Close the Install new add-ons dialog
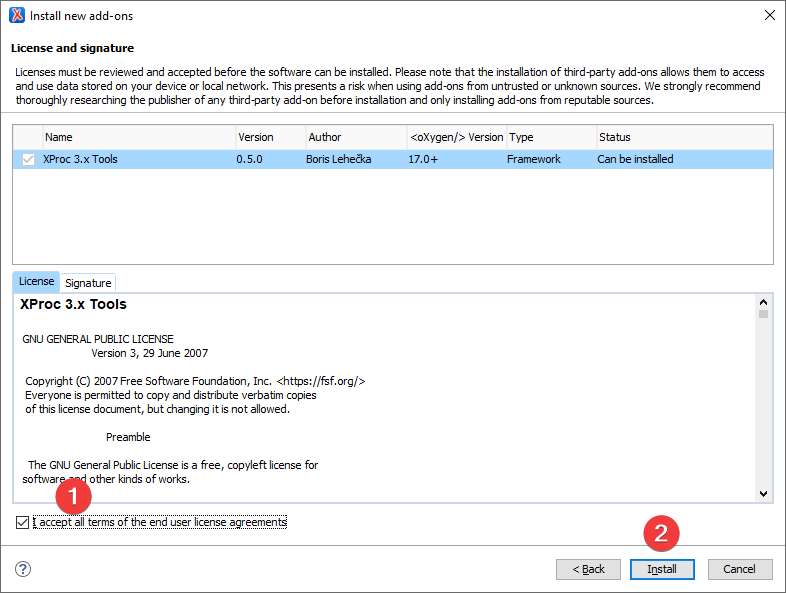Image resolution: width=786 pixels, height=593 pixels. (769, 16)
